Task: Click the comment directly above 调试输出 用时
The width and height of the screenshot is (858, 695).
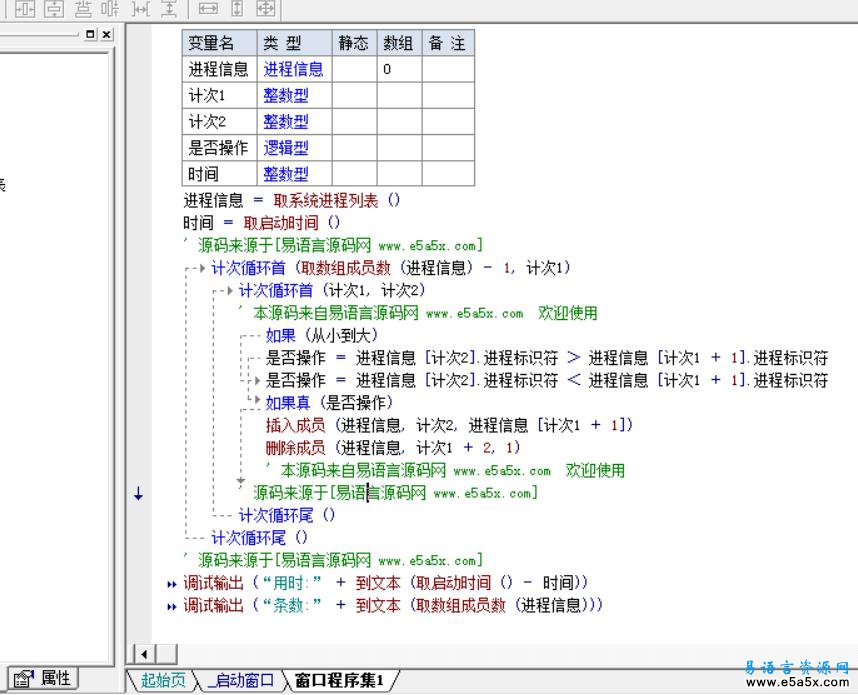Action: point(333,560)
